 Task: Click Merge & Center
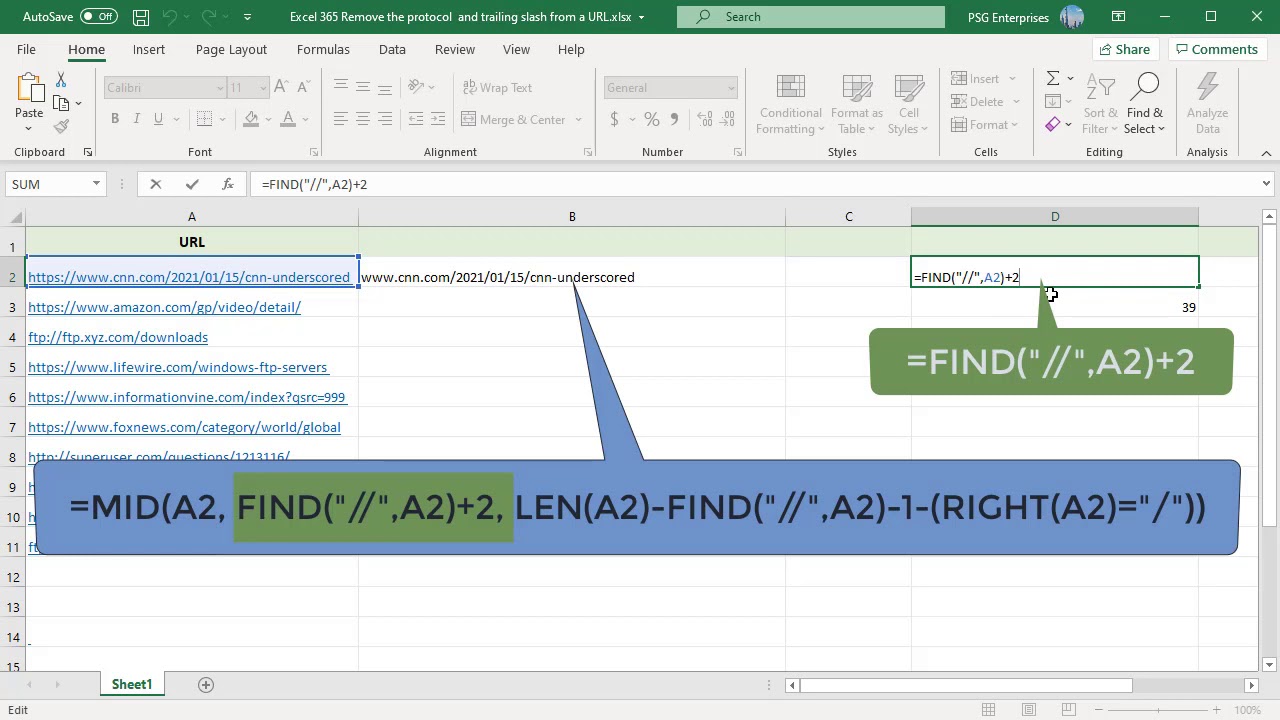coord(513,119)
